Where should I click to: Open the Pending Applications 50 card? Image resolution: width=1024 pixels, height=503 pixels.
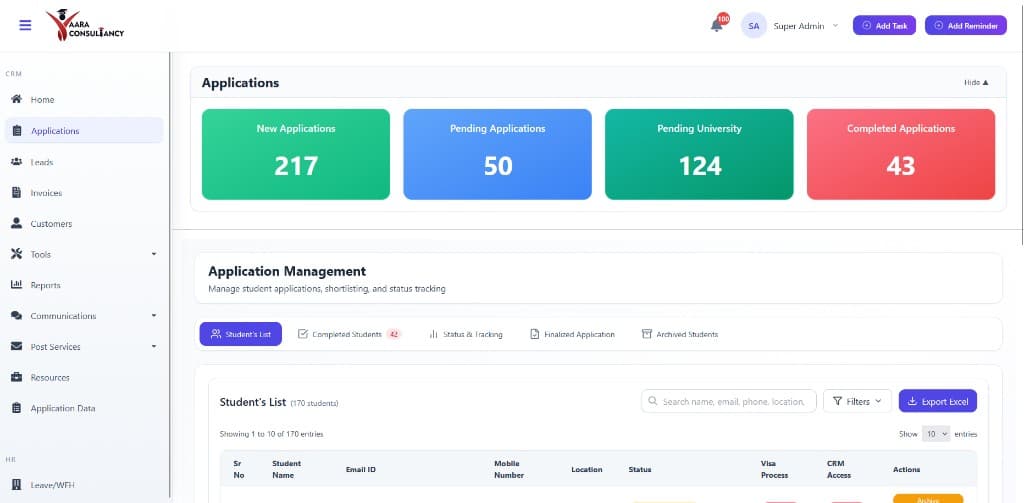click(498, 154)
